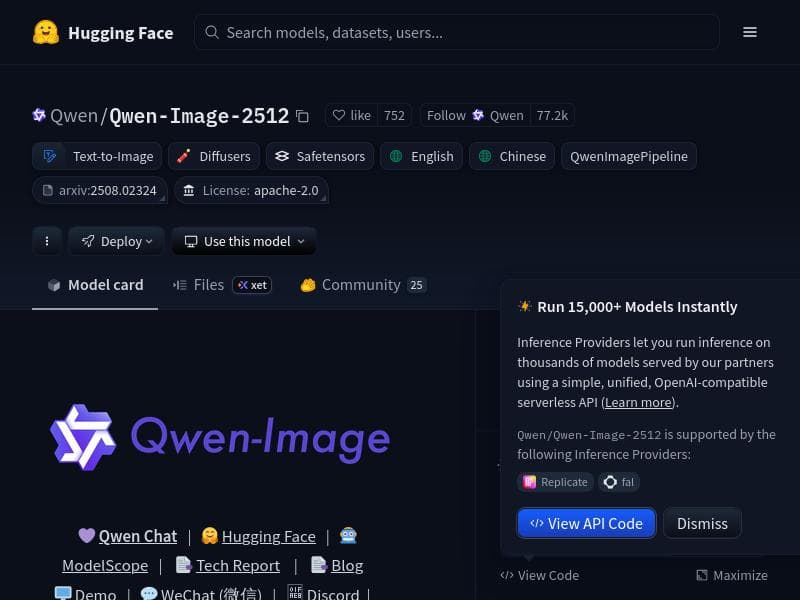Click the Safetensors badge
800x600 pixels.
pyautogui.click(x=320, y=156)
